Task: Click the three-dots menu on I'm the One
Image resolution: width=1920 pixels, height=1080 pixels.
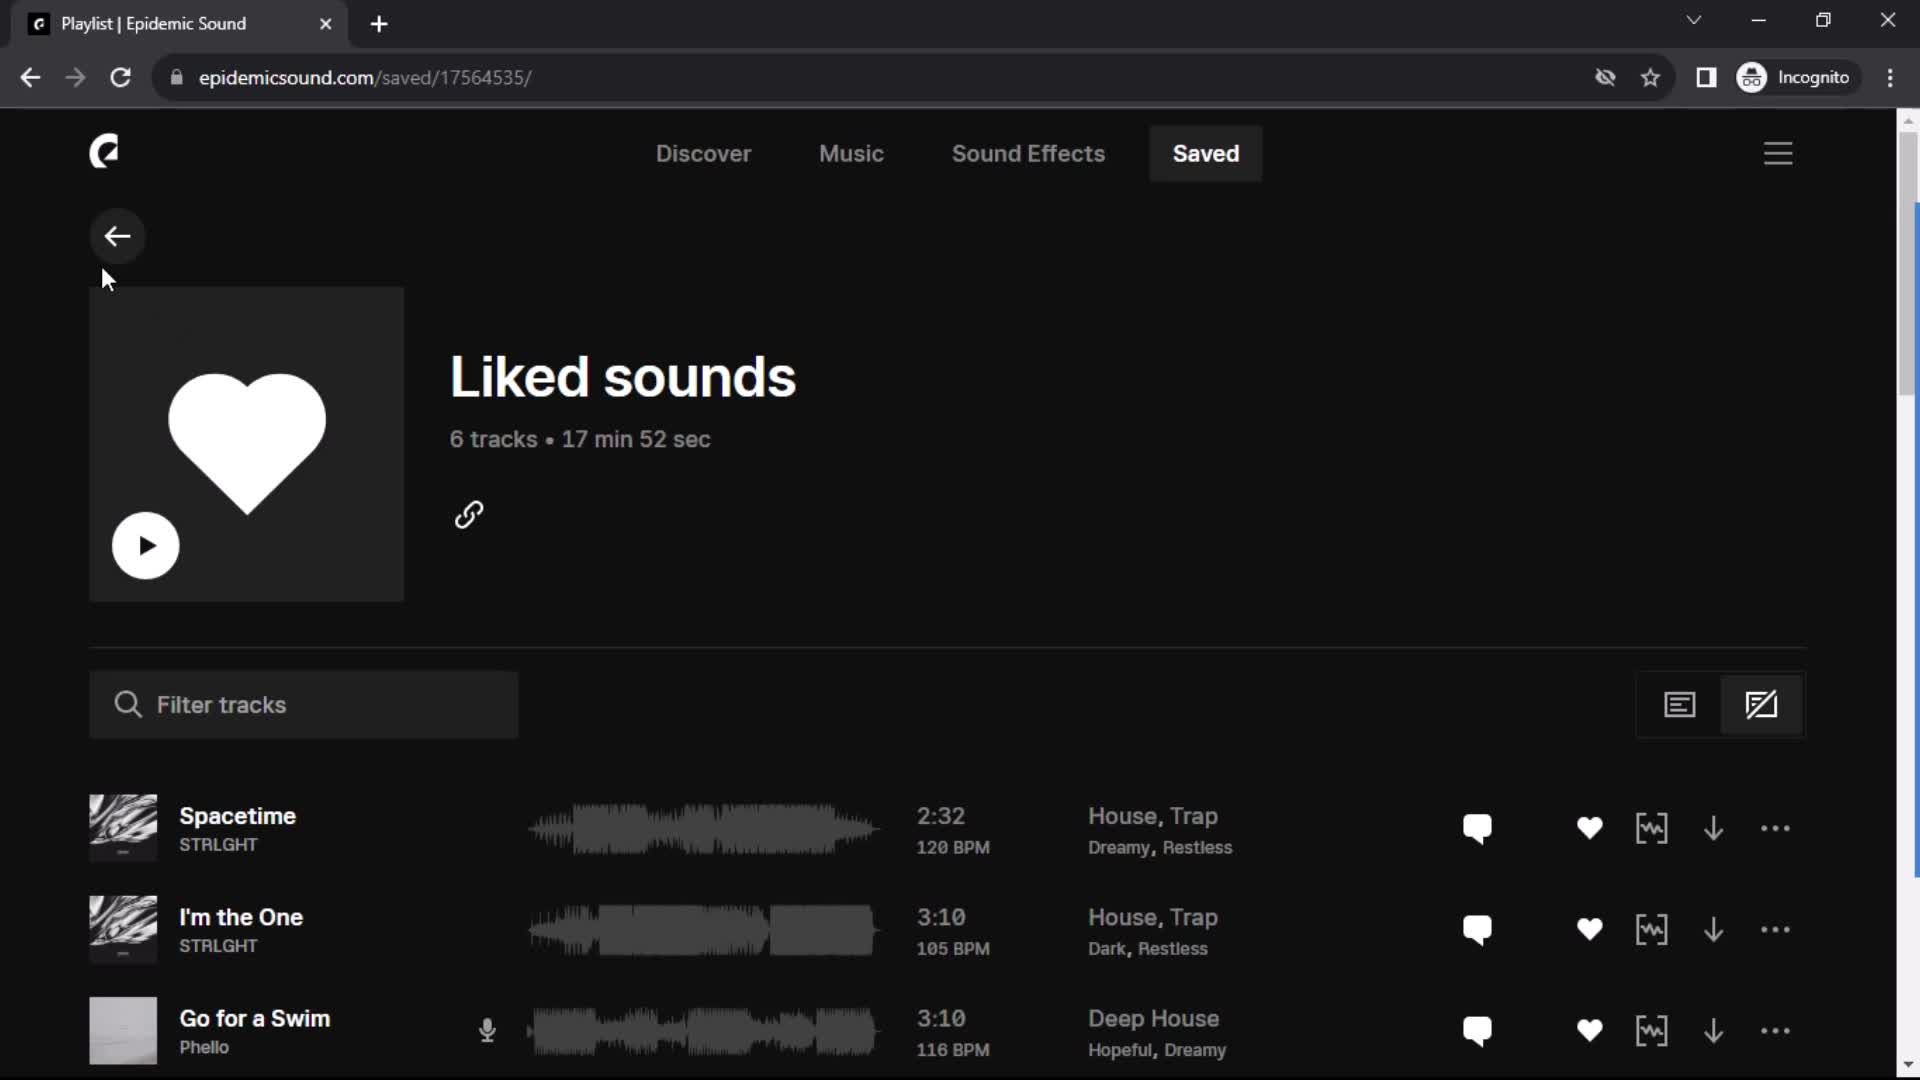Action: (x=1776, y=926)
